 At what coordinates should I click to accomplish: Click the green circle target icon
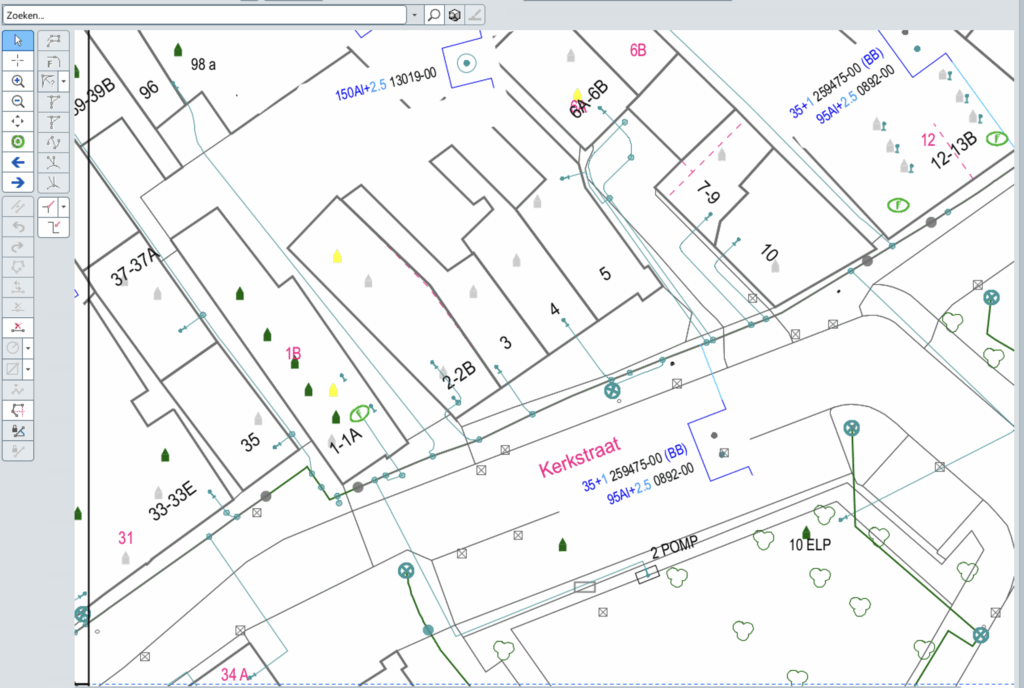tap(18, 142)
